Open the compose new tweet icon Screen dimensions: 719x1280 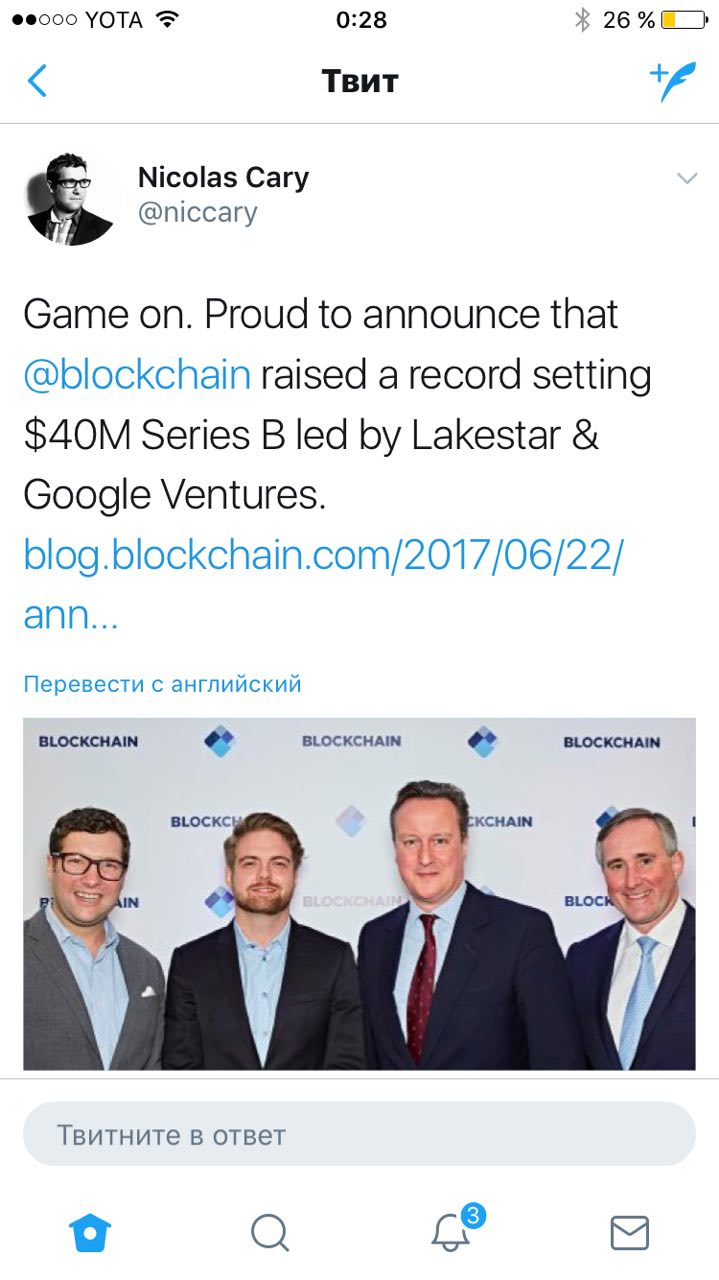pos(672,81)
